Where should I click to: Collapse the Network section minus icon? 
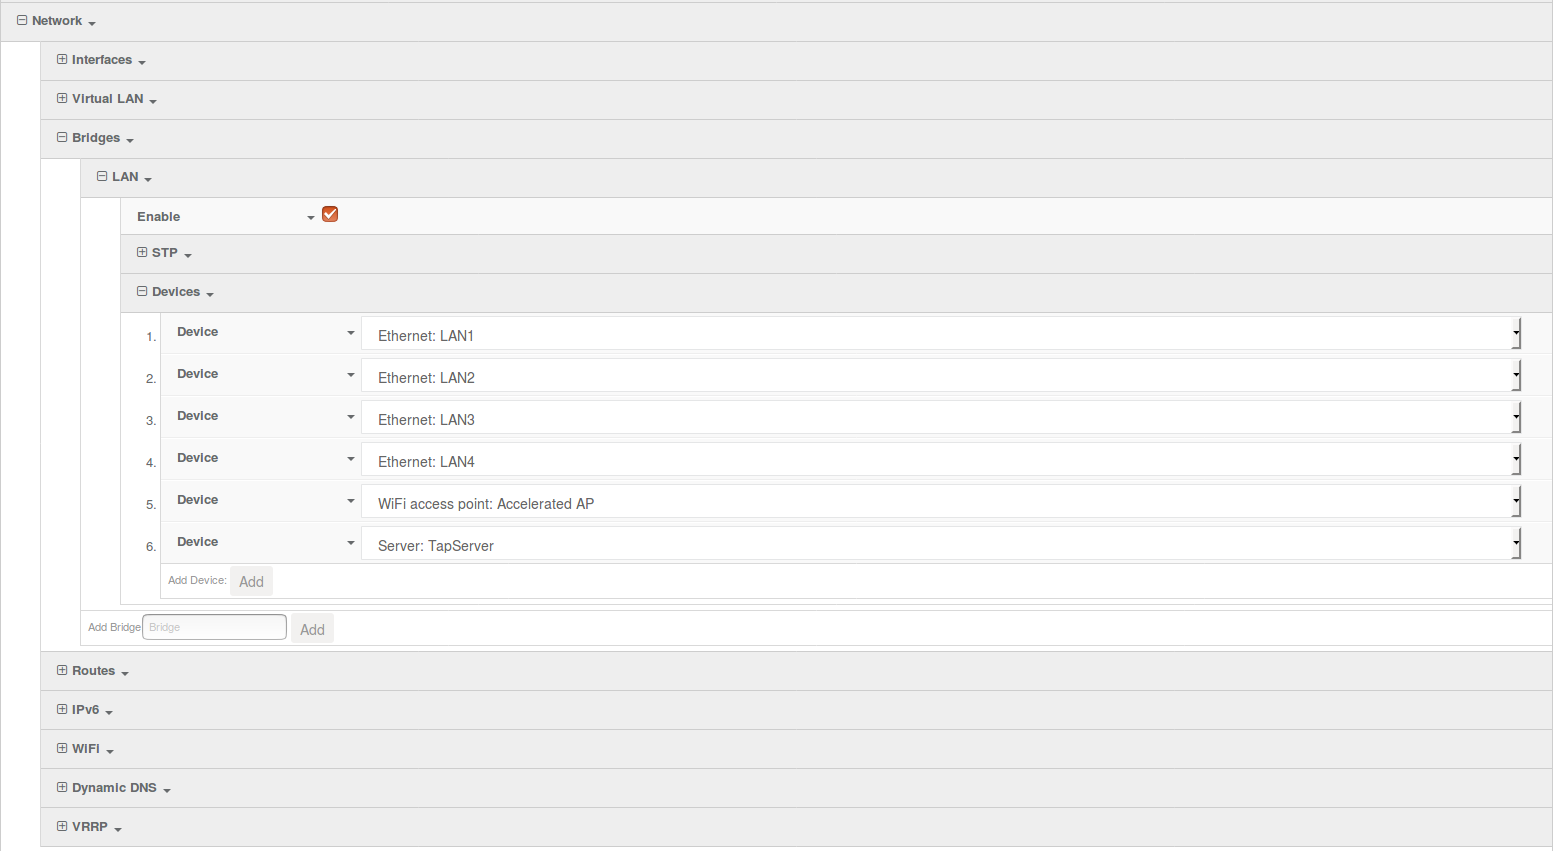point(22,20)
